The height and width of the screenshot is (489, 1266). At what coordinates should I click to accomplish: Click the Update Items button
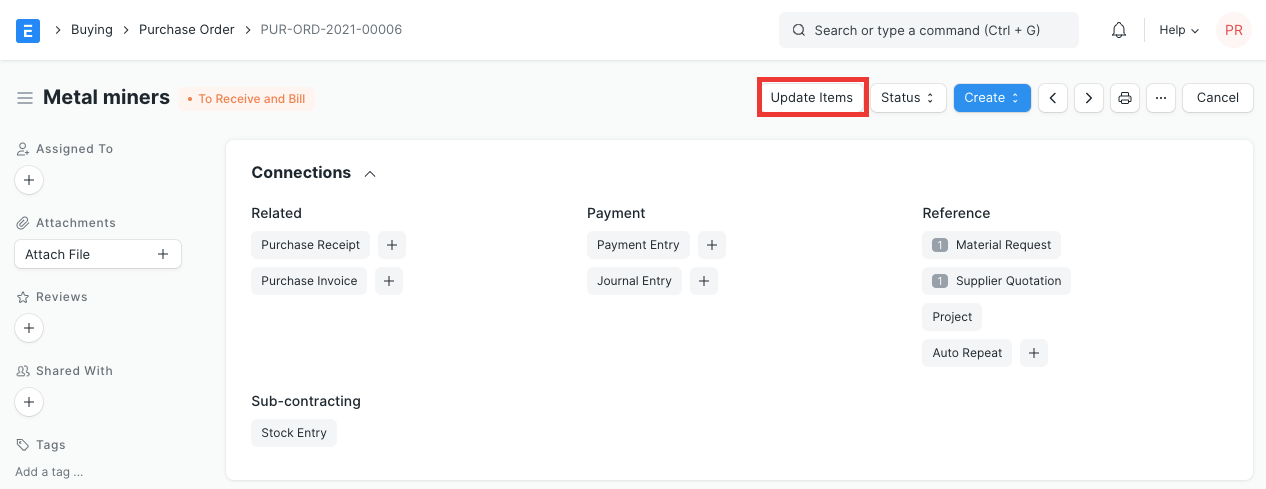click(x=811, y=98)
